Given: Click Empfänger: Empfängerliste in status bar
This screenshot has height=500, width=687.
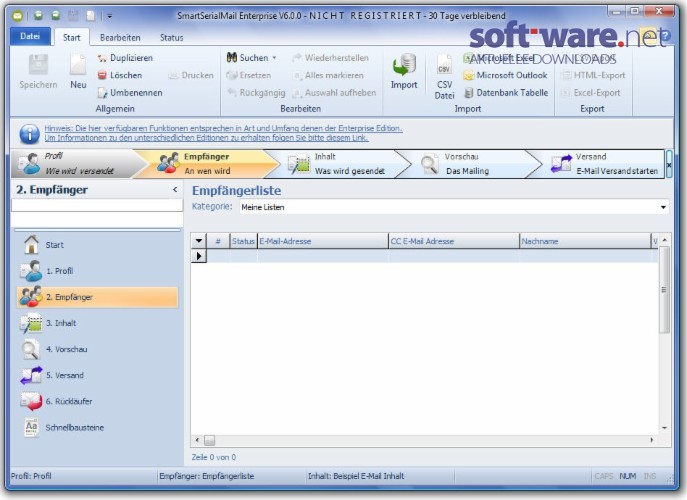Looking at the screenshot, I should tap(206, 476).
